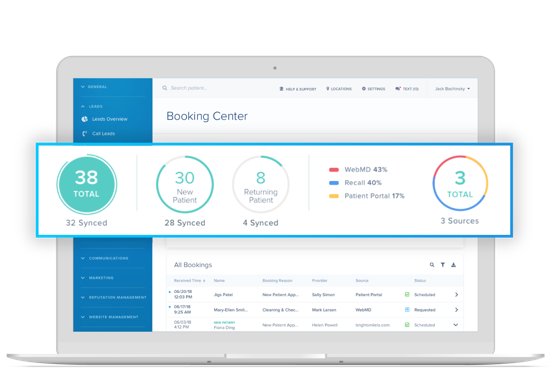Open the Mary-Ellen Smit... booking row arrow

pyautogui.click(x=456, y=310)
